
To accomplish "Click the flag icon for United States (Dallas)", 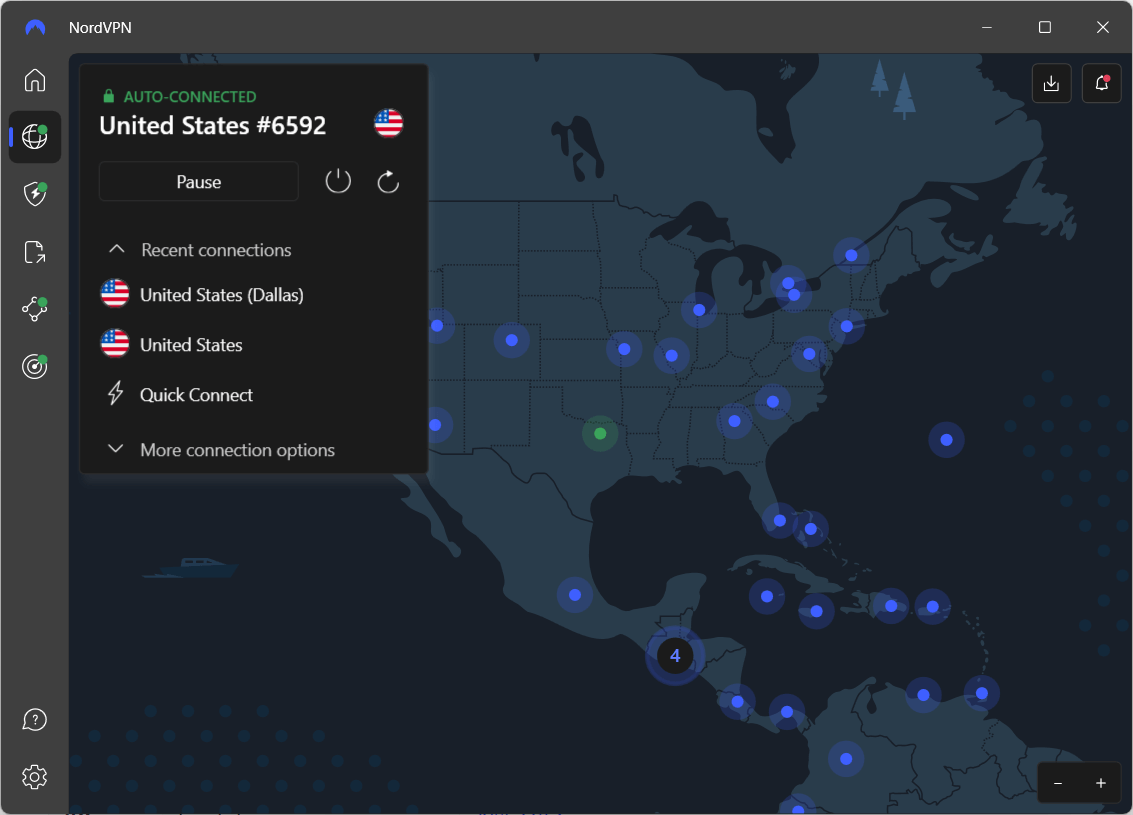I will 115,294.
